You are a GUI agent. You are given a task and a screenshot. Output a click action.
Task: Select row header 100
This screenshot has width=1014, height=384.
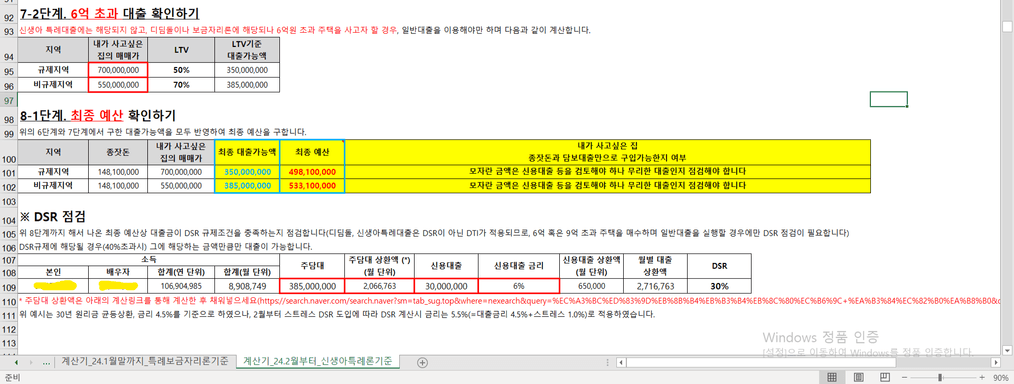pos(8,152)
